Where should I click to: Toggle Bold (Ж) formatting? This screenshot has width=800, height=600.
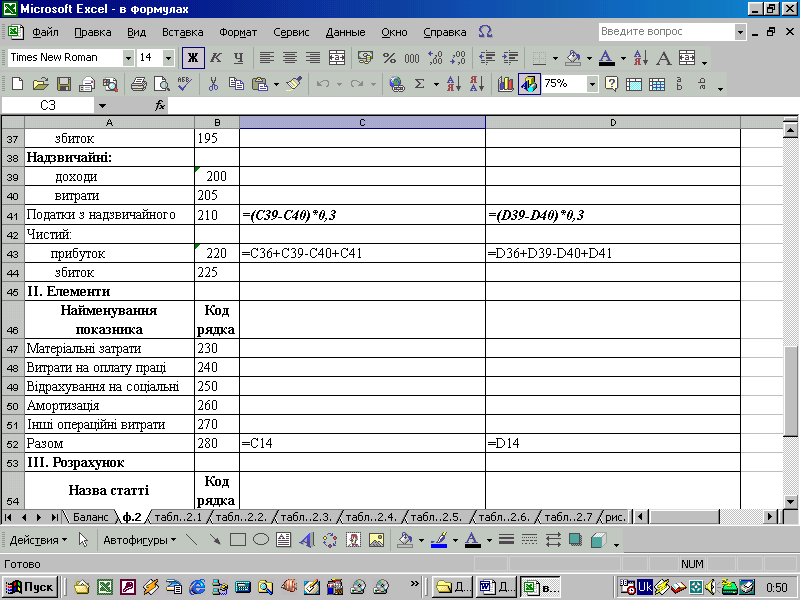click(193, 58)
